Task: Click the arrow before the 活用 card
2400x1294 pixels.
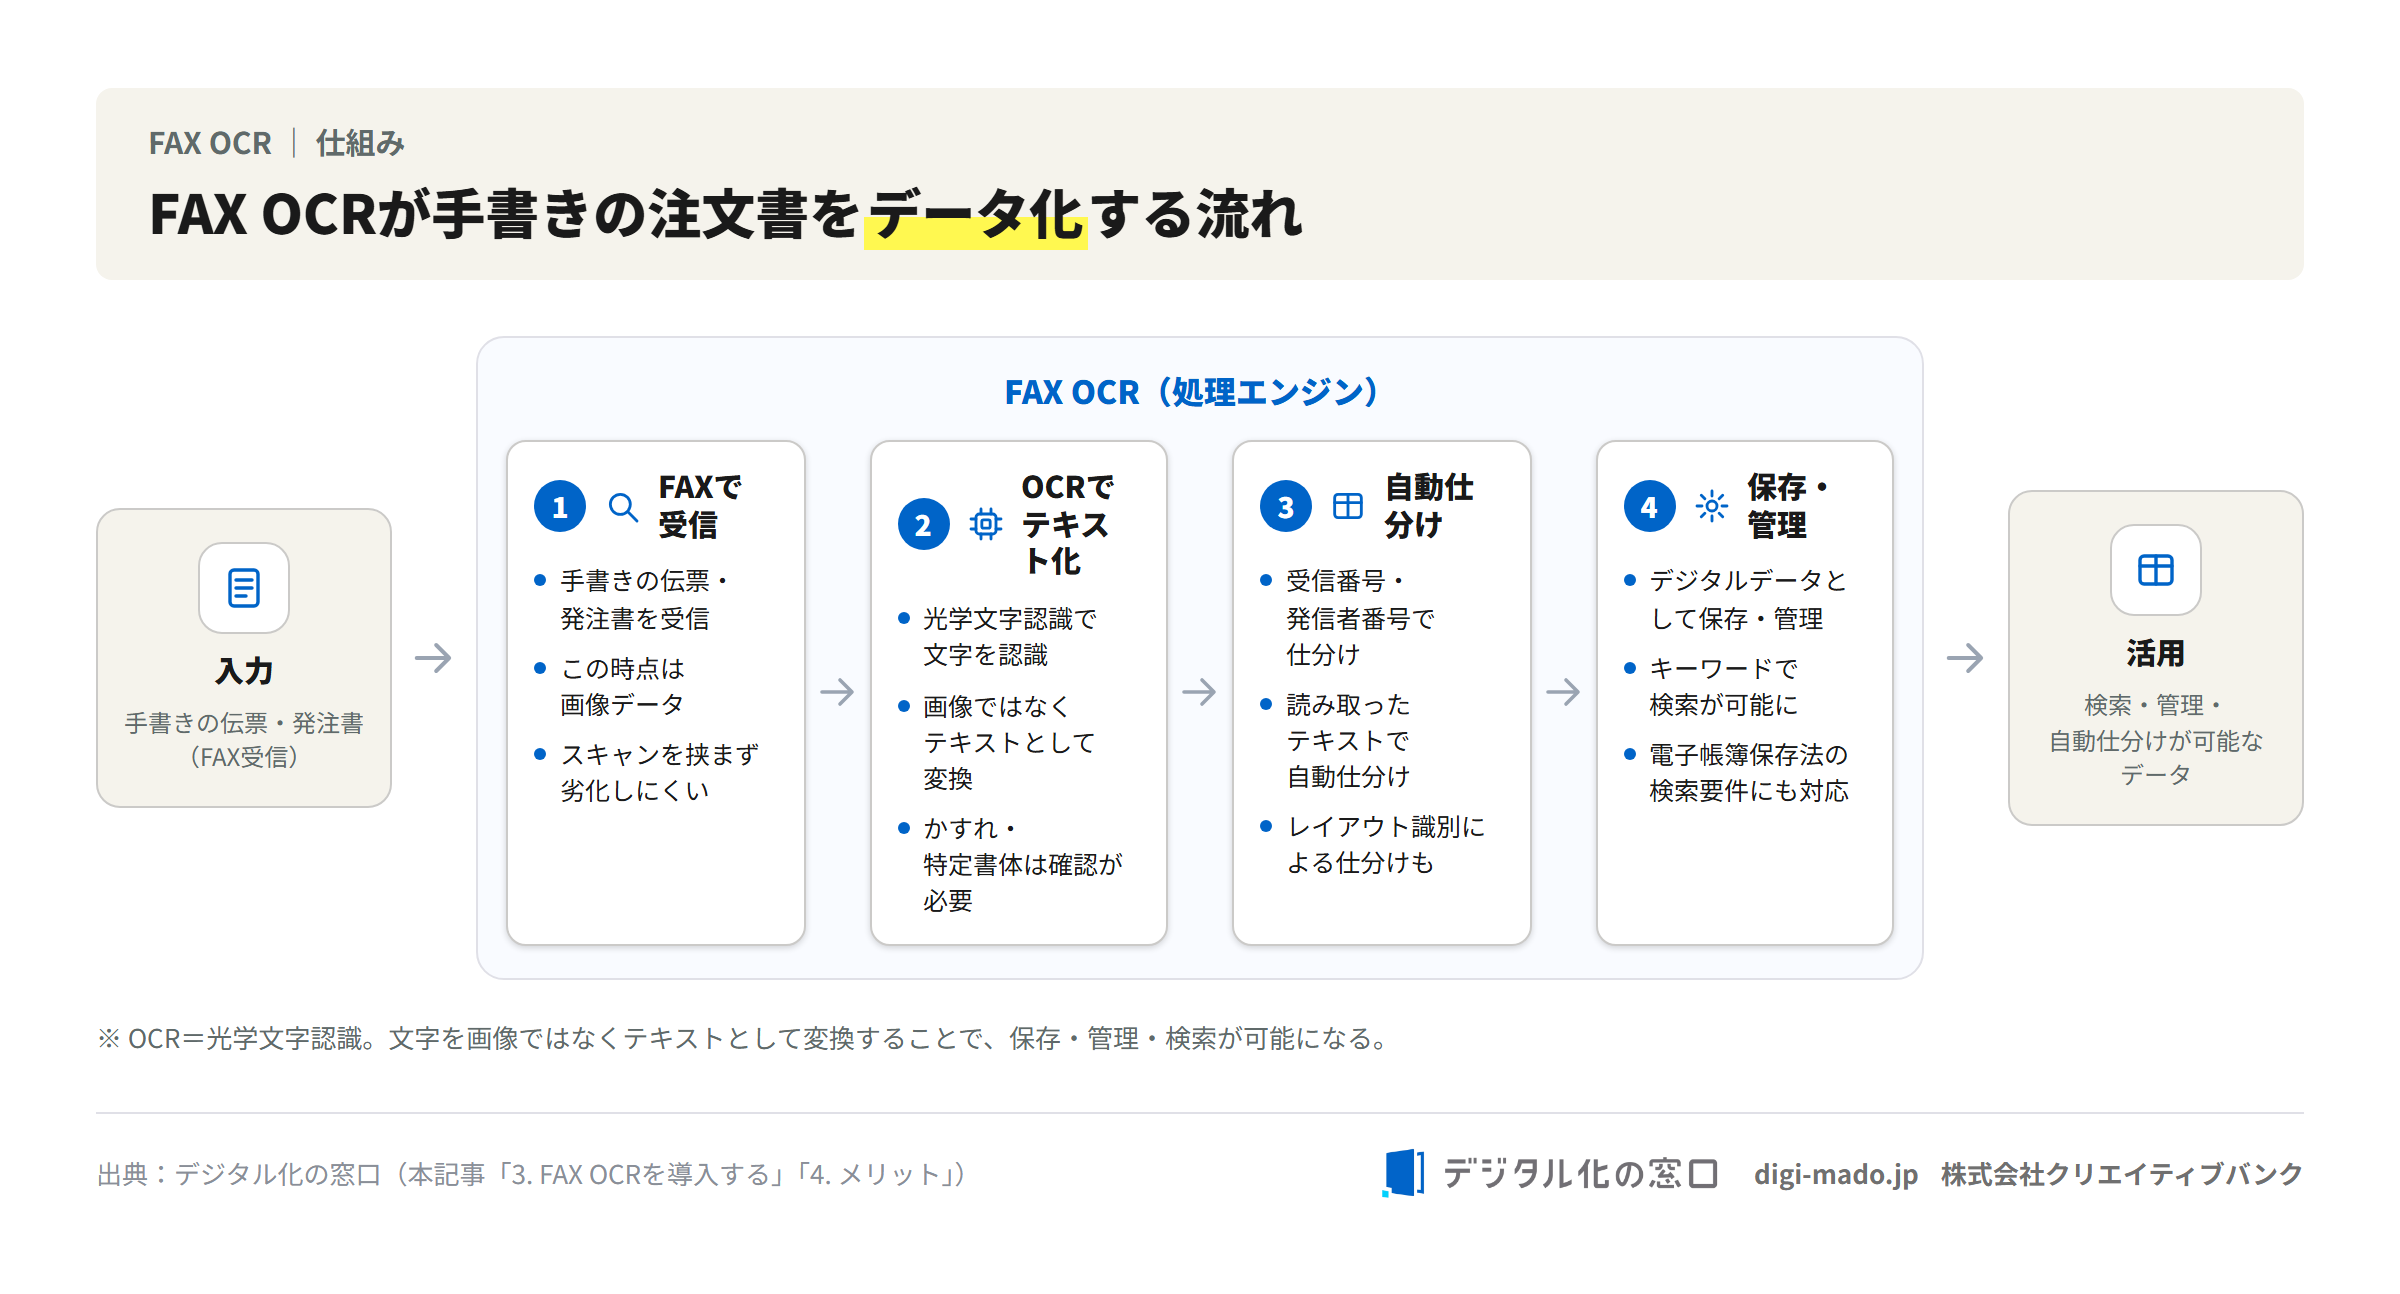Action: (1965, 658)
